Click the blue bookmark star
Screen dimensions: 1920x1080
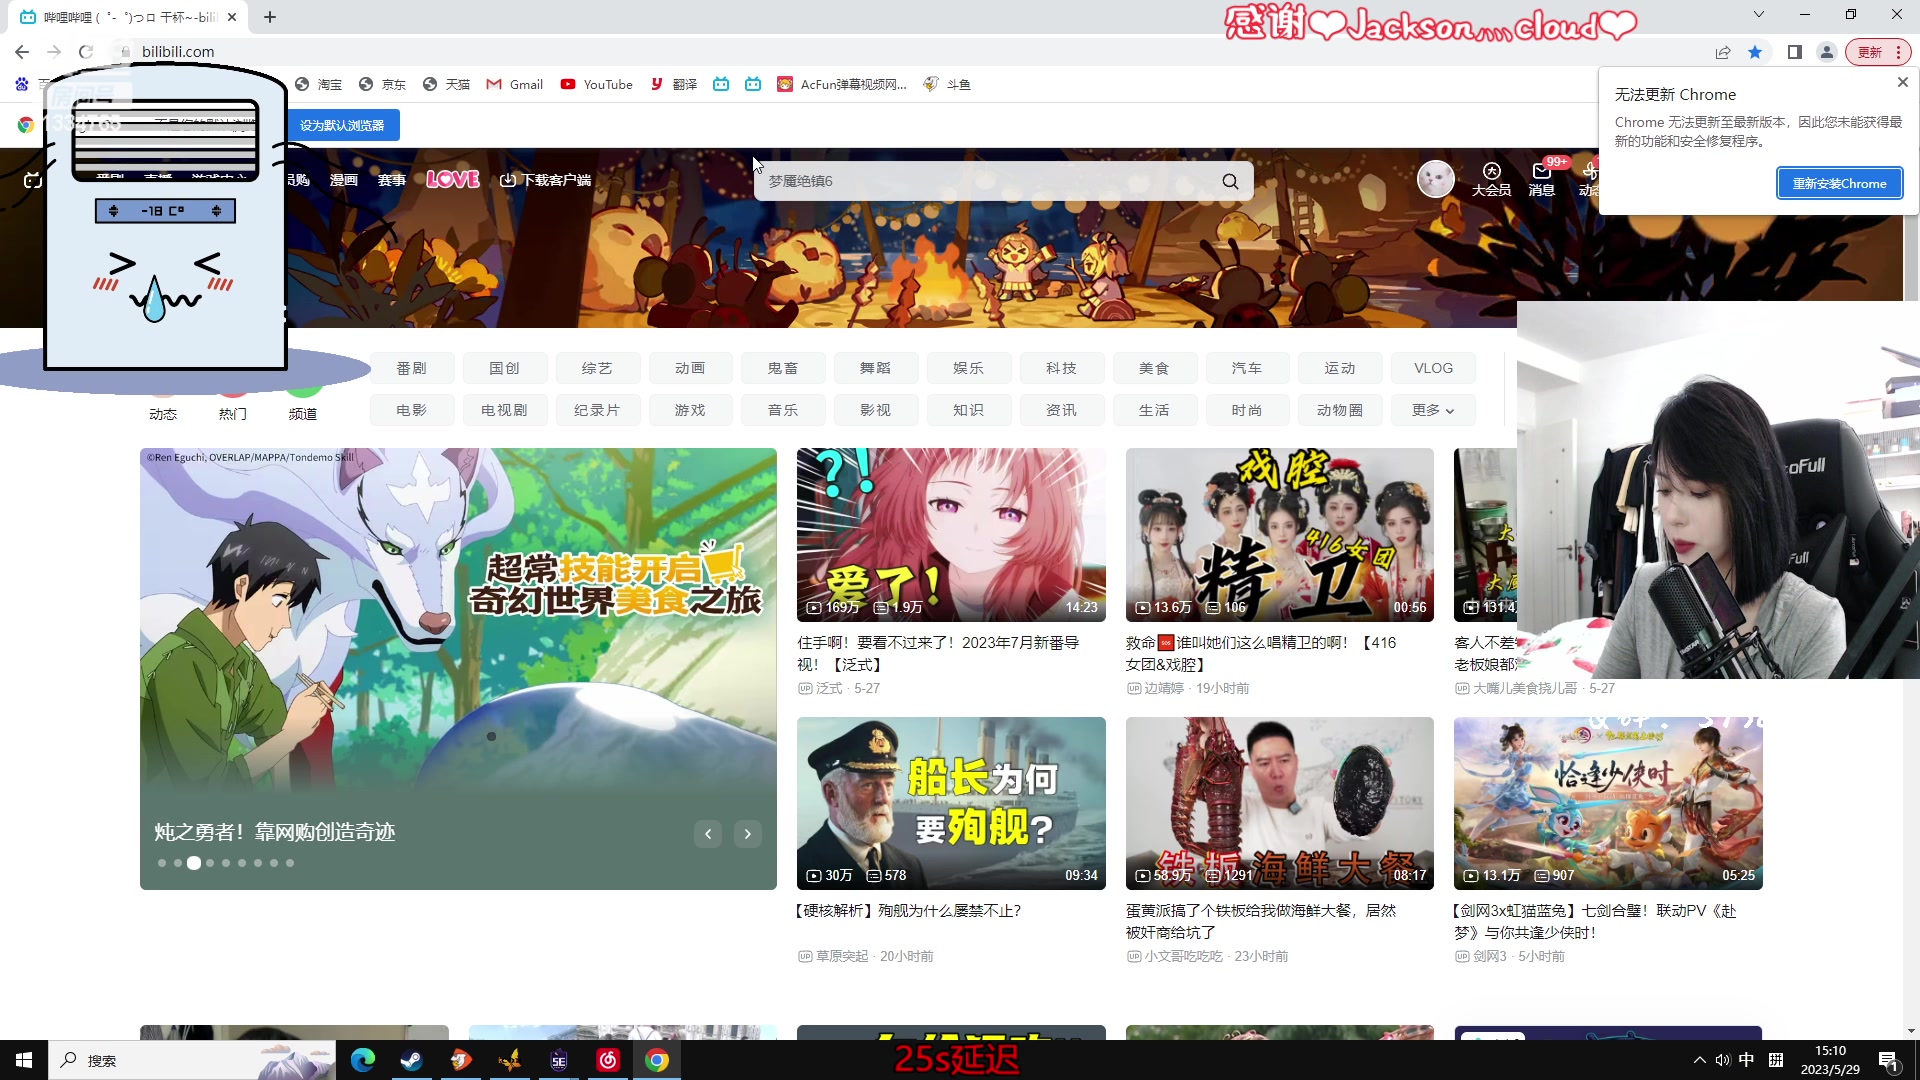1755,52
